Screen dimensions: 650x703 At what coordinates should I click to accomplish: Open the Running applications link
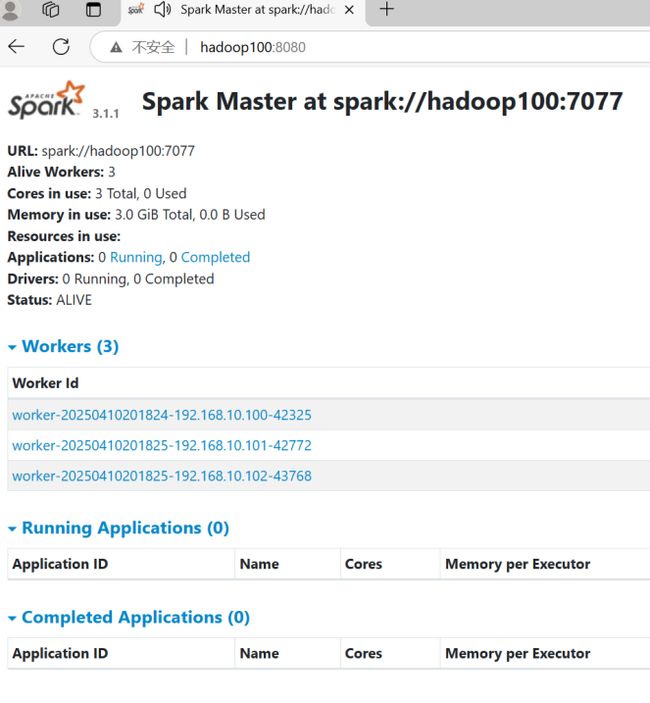pos(136,257)
